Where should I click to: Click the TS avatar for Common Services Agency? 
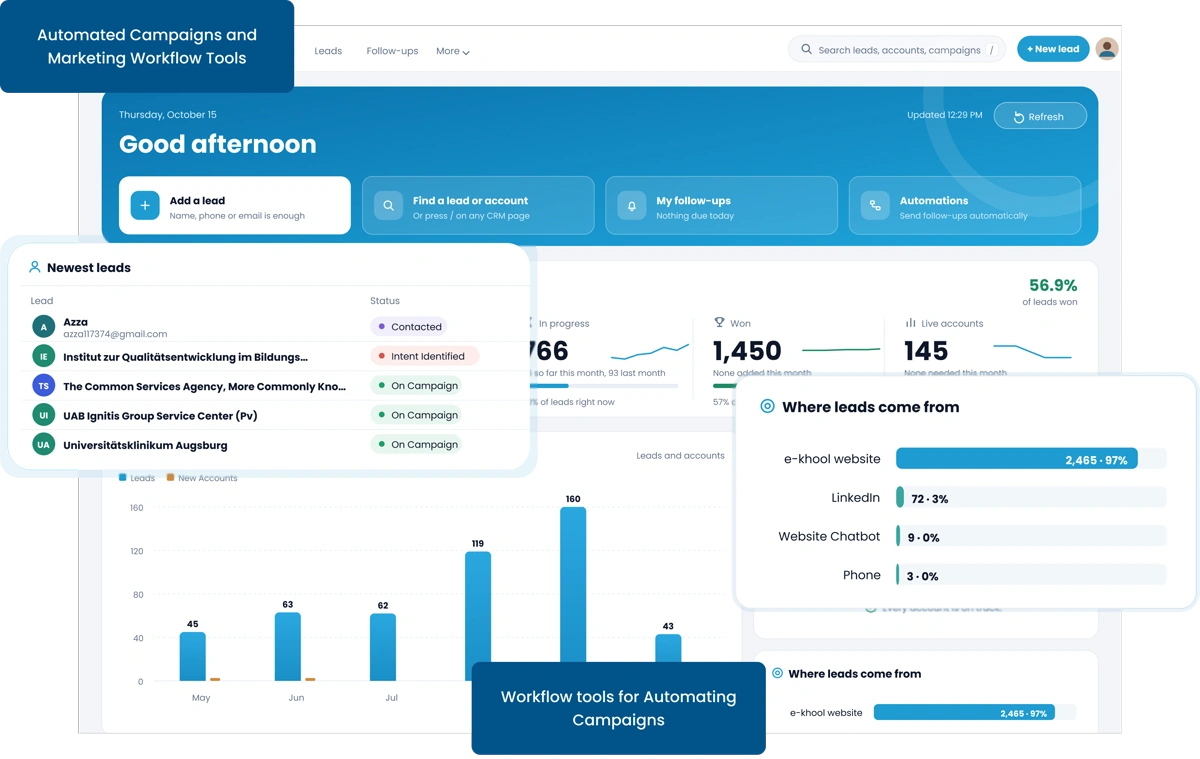(43, 385)
